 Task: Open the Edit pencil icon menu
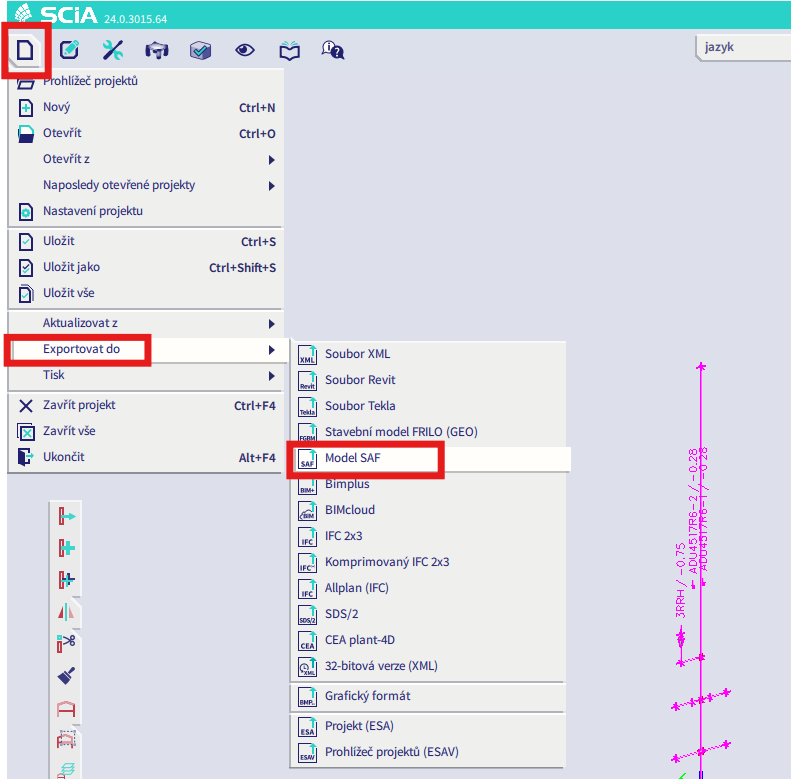(69, 50)
